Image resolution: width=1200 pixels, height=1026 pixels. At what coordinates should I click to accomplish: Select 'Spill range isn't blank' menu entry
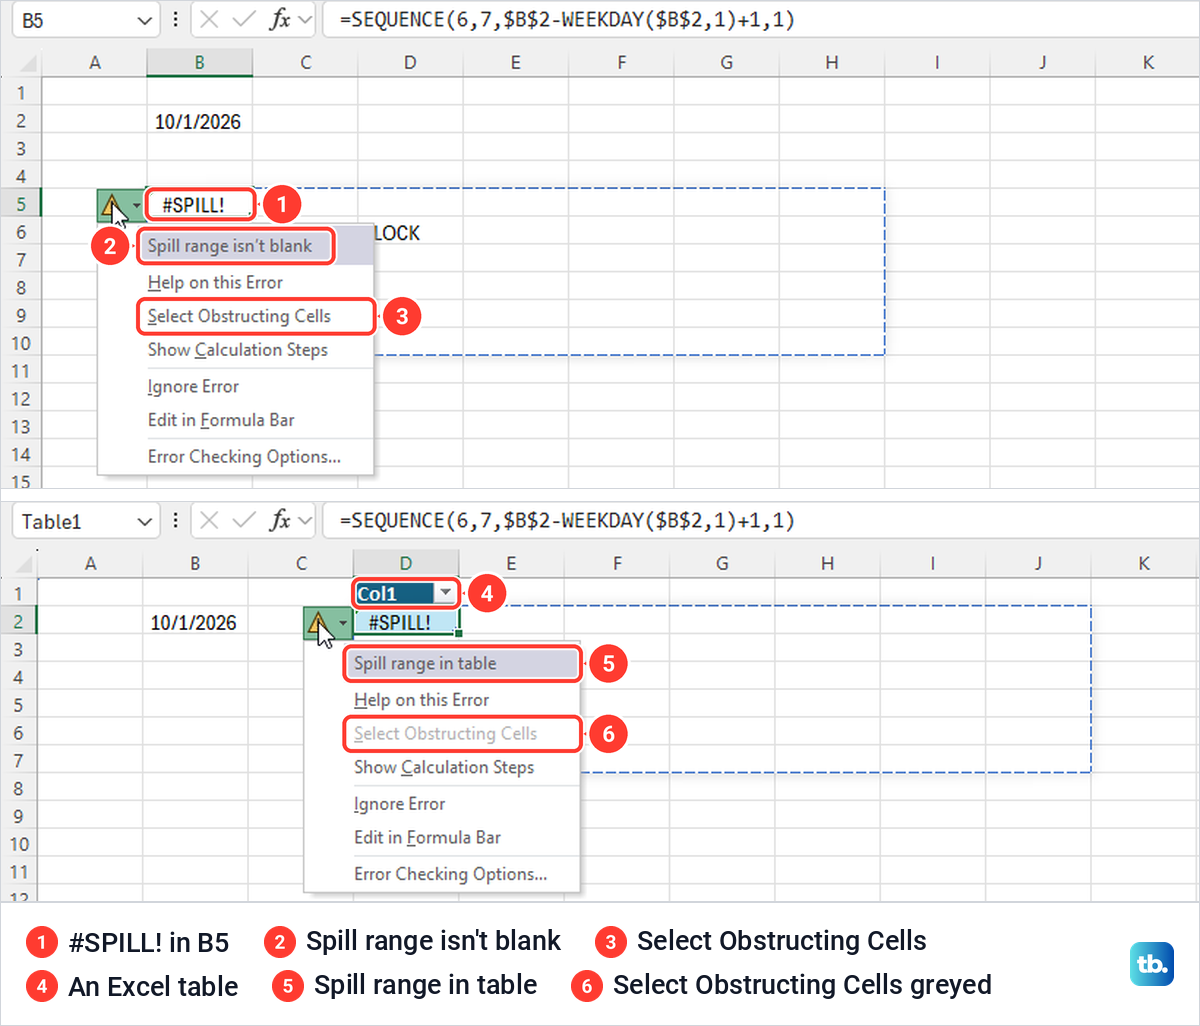click(235, 246)
